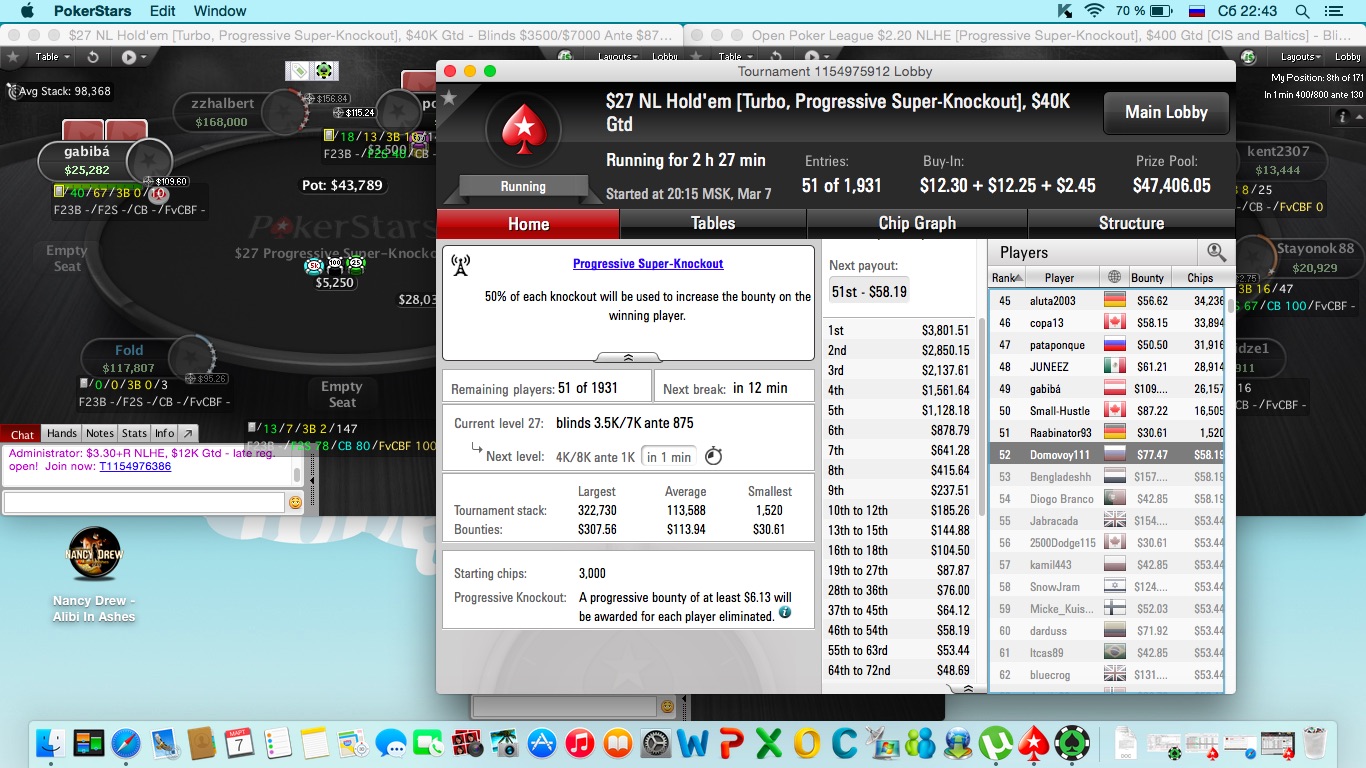Screen dimensions: 1366x768
Task: Click the tag icon above the poker table
Action: point(300,70)
